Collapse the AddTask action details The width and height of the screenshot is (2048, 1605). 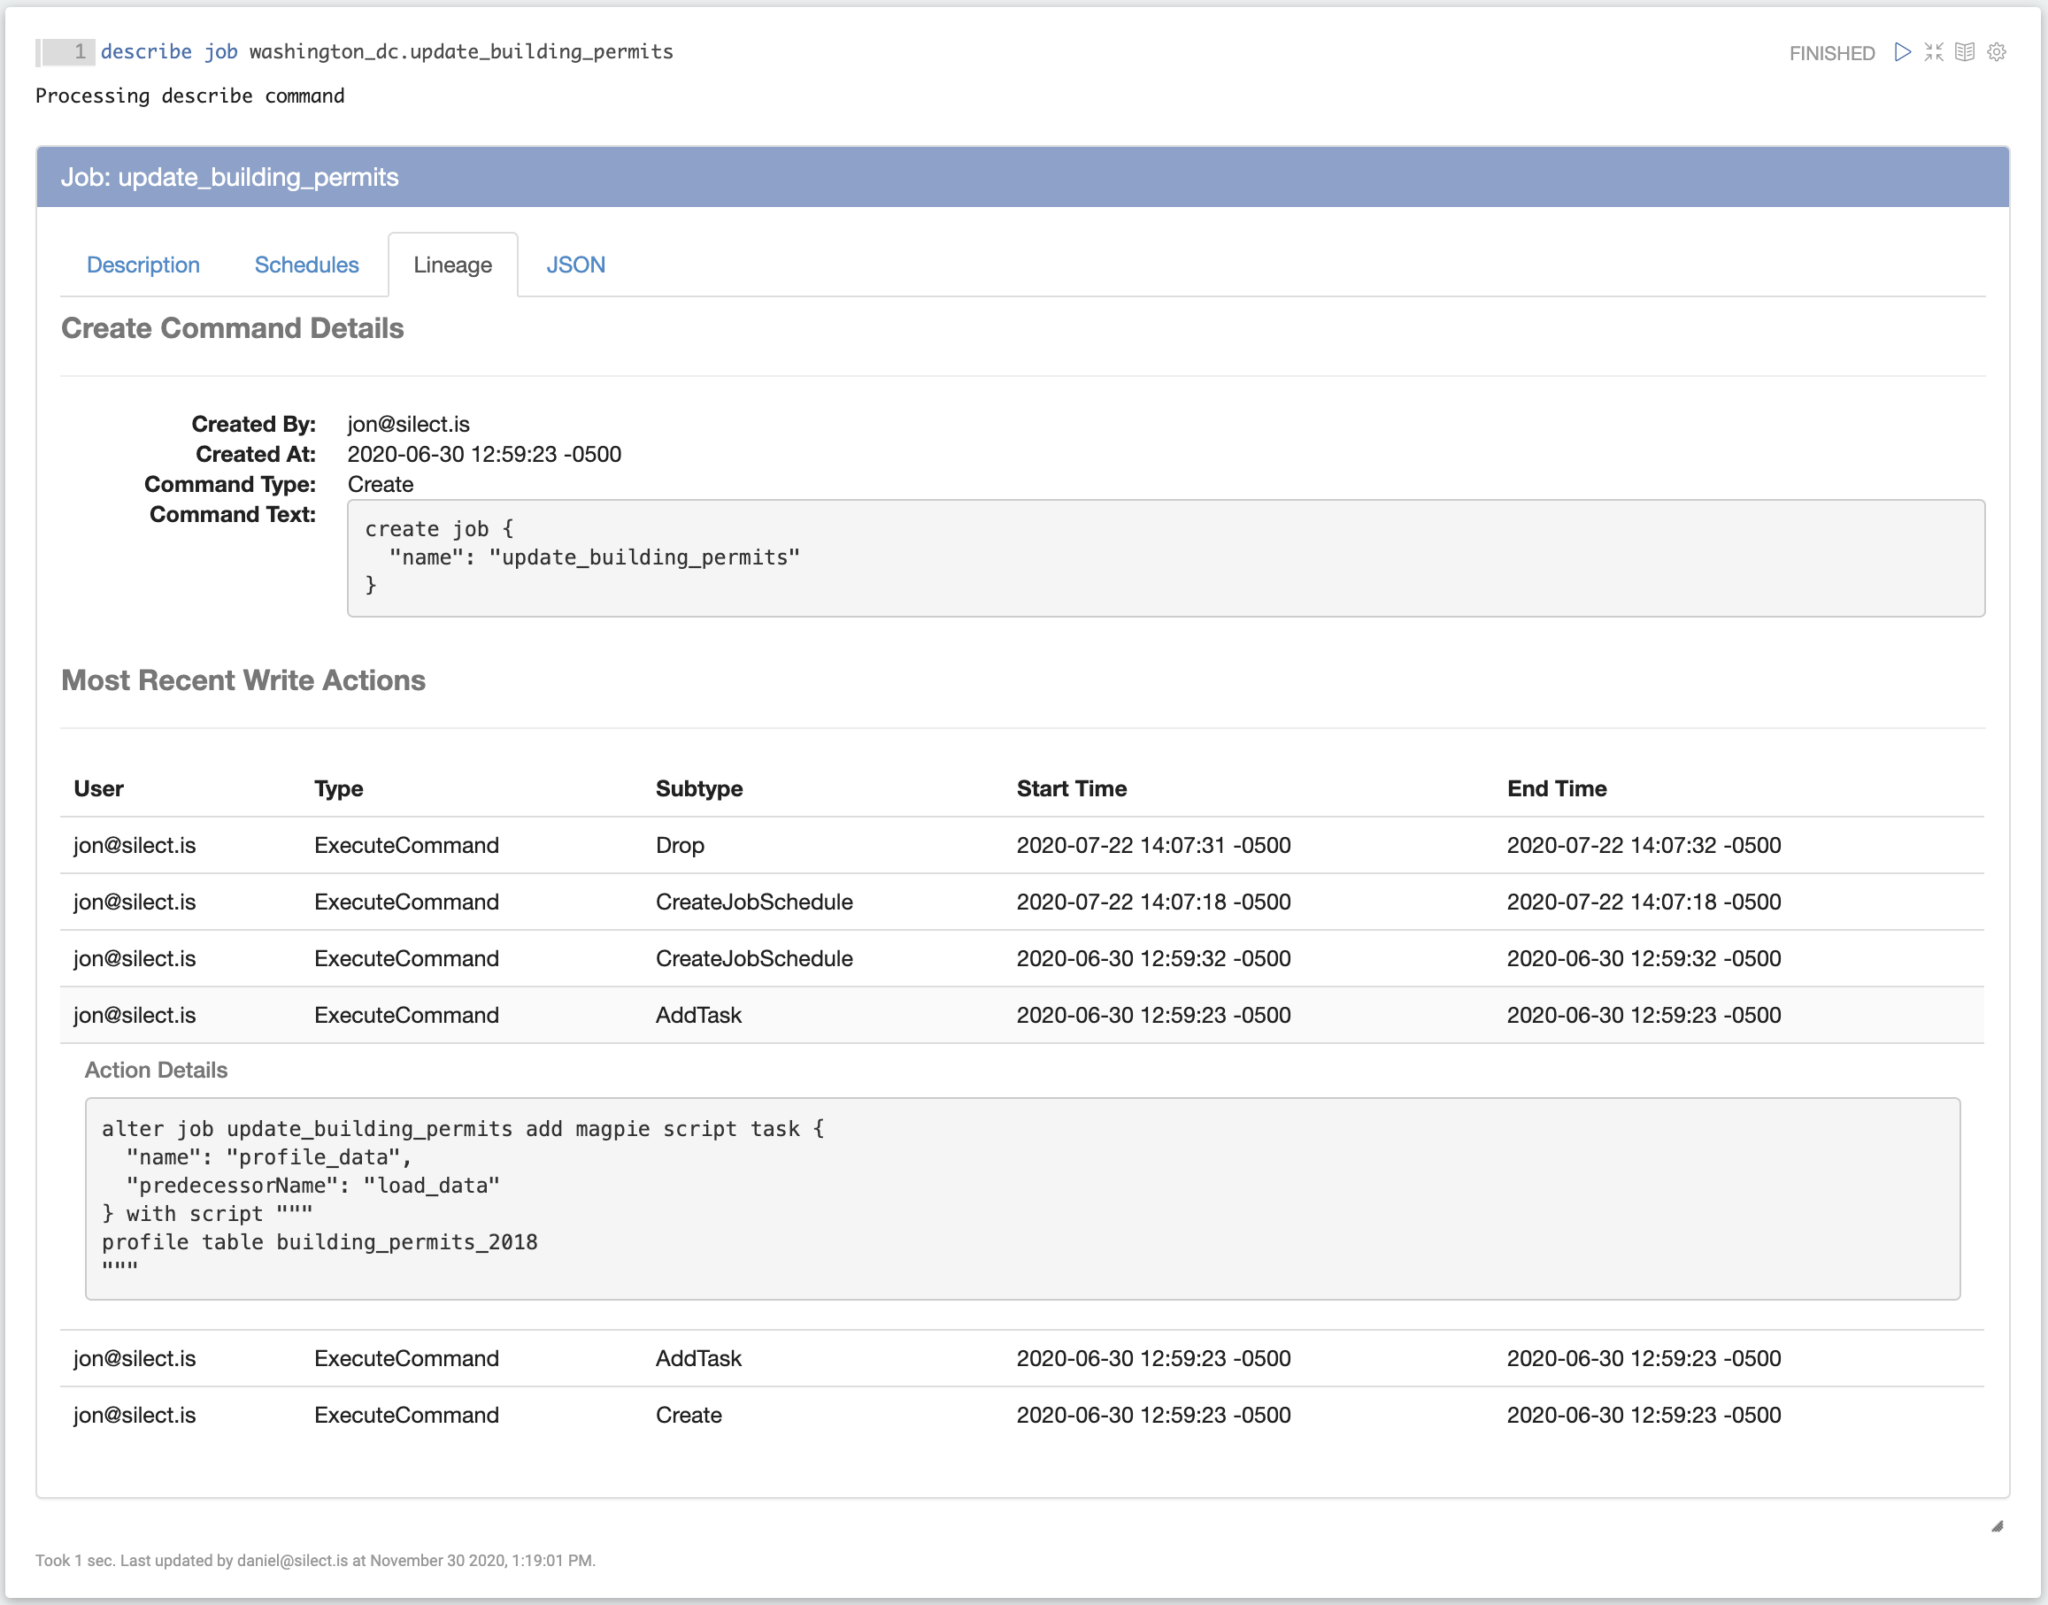(x=698, y=1014)
